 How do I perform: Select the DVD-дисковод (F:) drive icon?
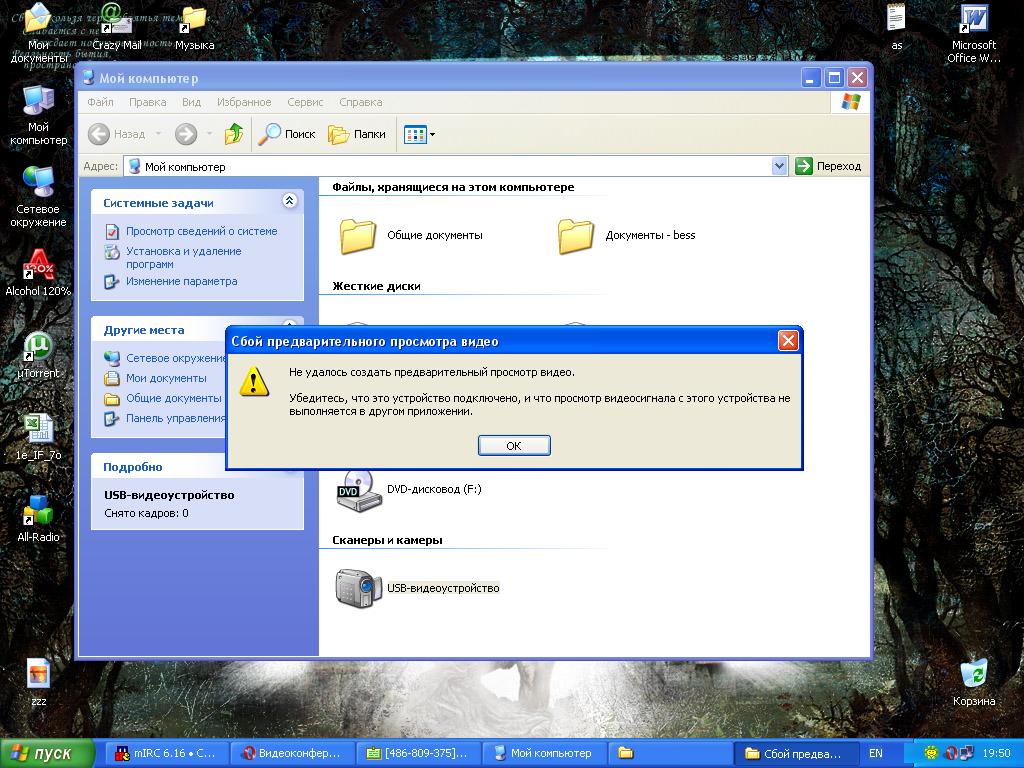pos(358,490)
